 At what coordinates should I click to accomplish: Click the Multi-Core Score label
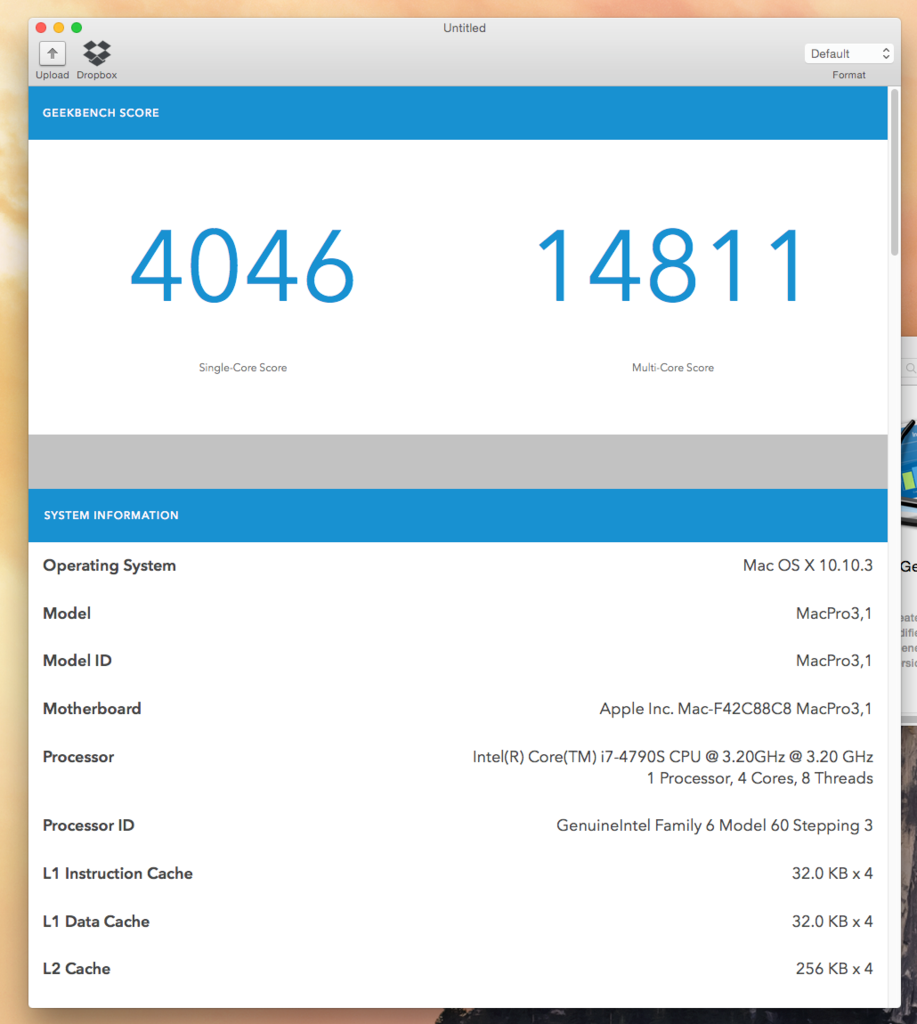coord(673,368)
